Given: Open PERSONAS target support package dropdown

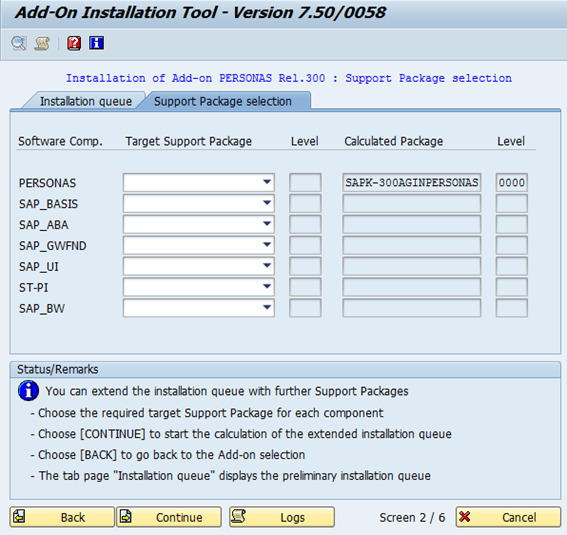Looking at the screenshot, I should [x=199, y=182].
